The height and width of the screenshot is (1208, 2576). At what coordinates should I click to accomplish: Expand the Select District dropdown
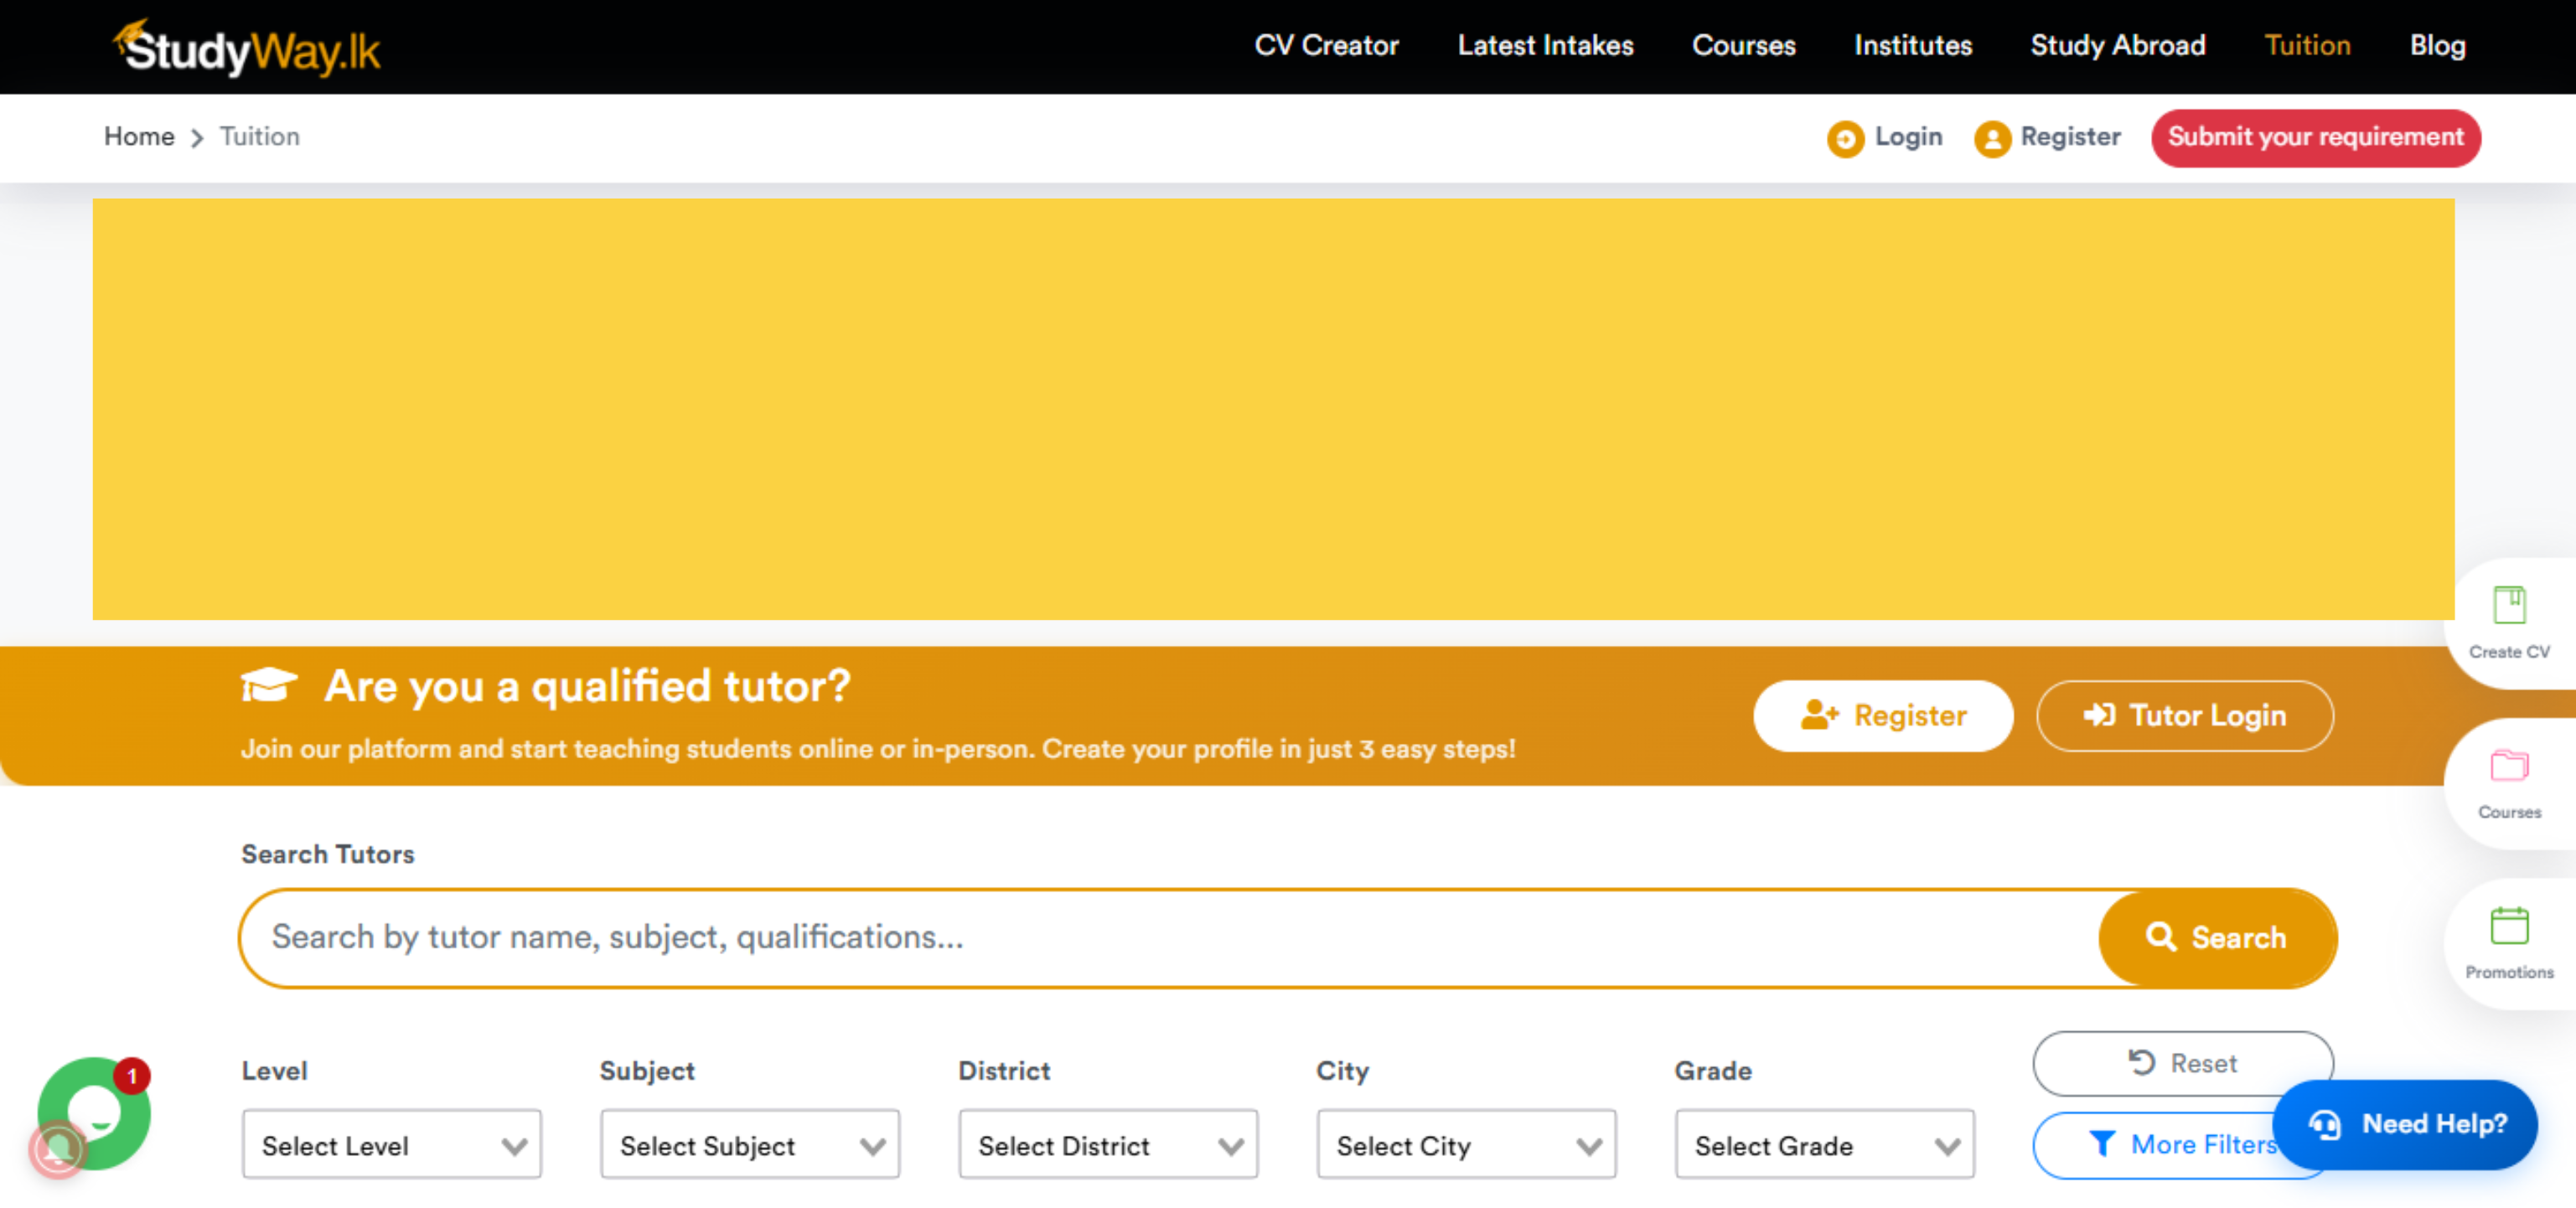click(x=1107, y=1145)
